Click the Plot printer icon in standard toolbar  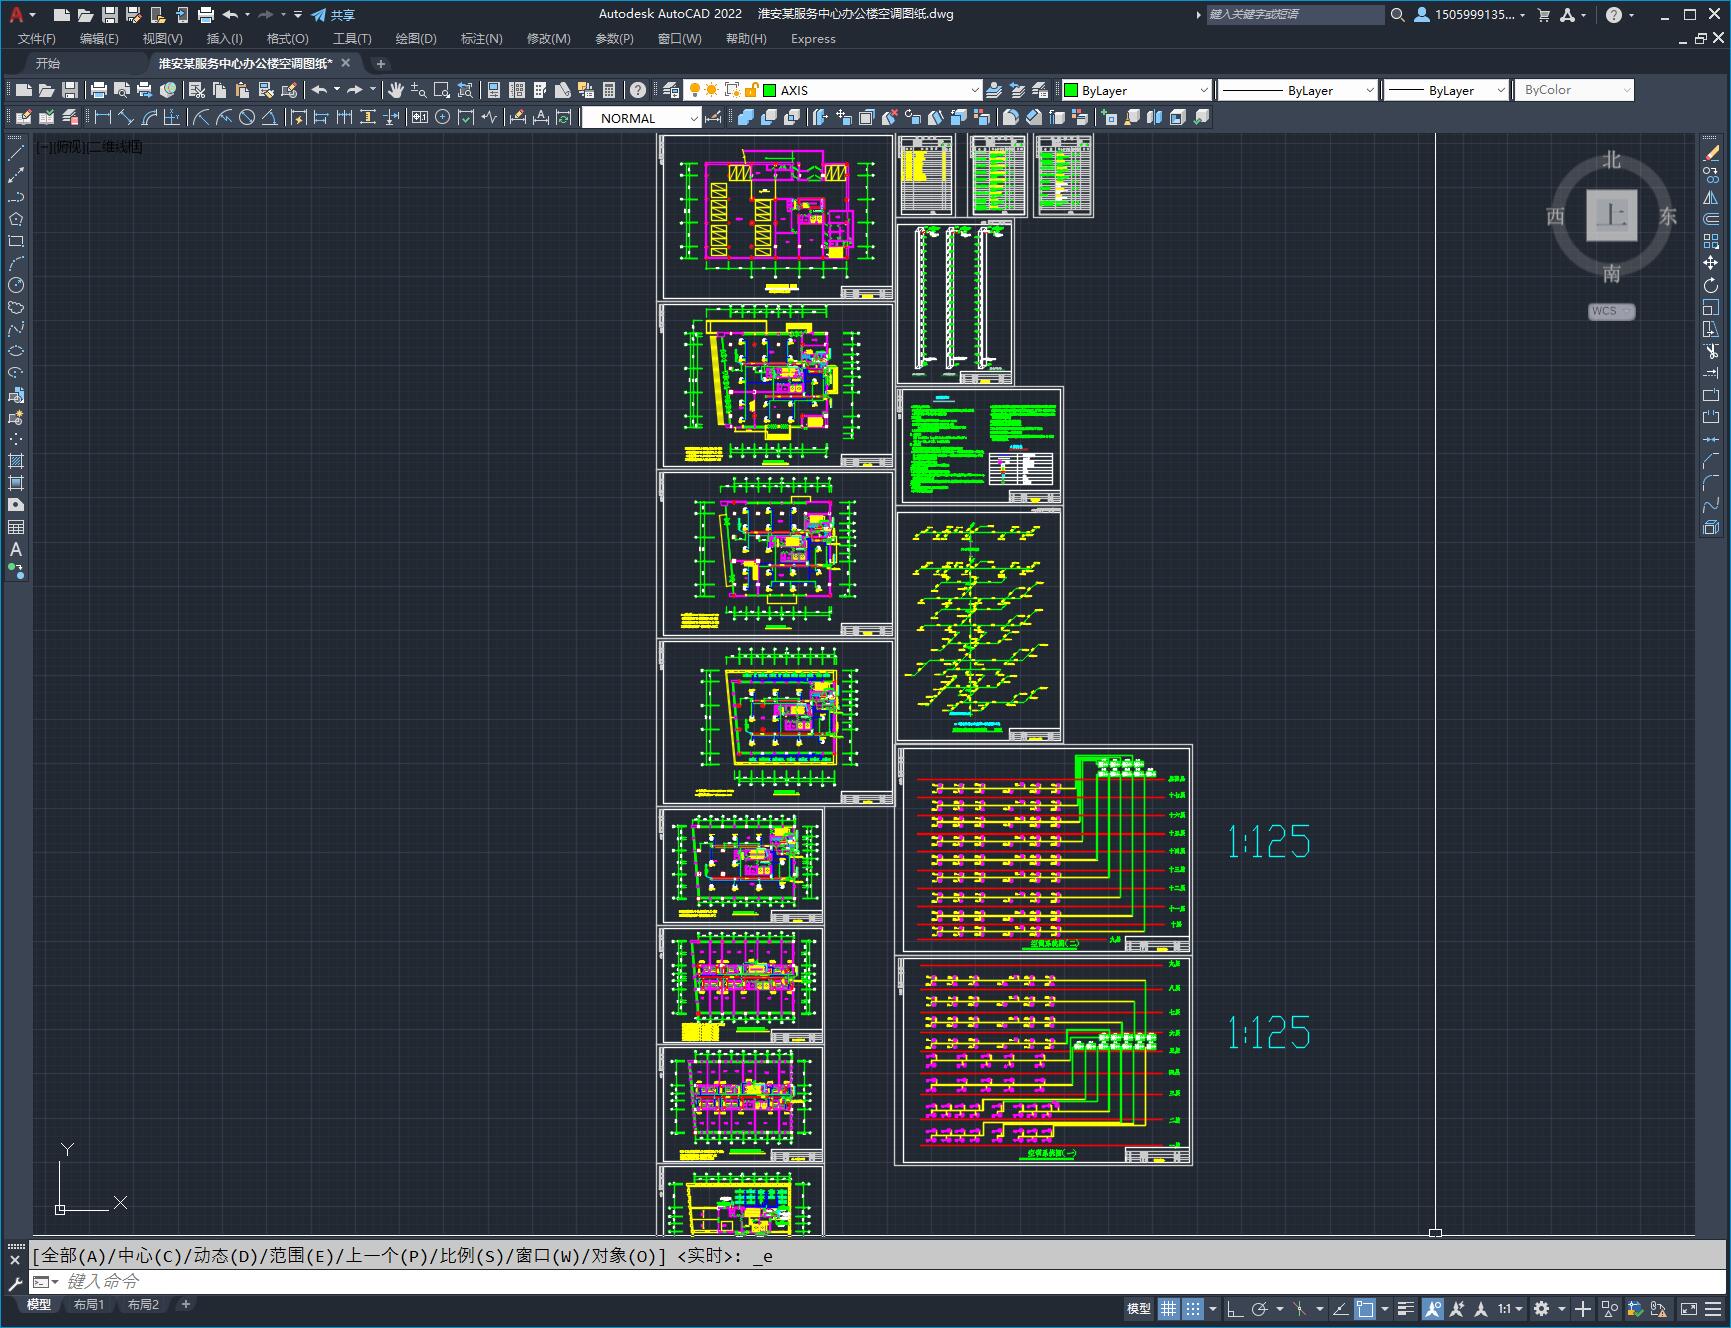[99, 90]
